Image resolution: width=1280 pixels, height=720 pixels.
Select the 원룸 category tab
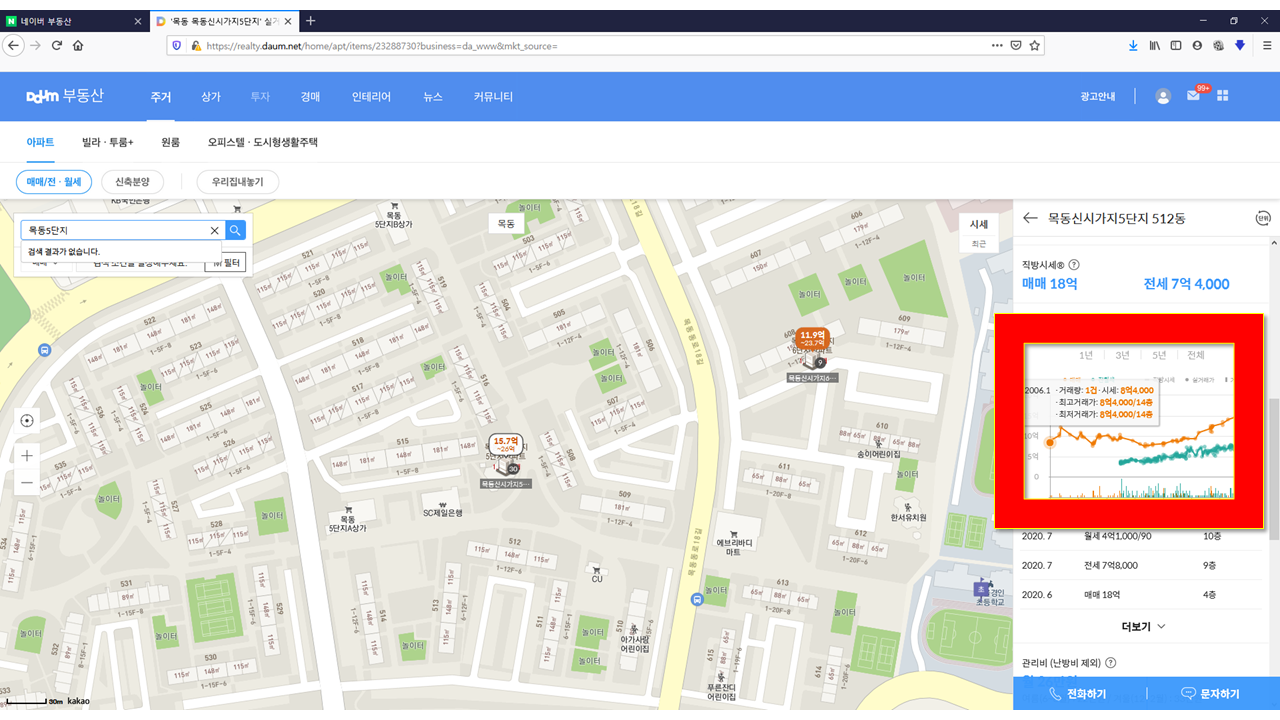170,142
